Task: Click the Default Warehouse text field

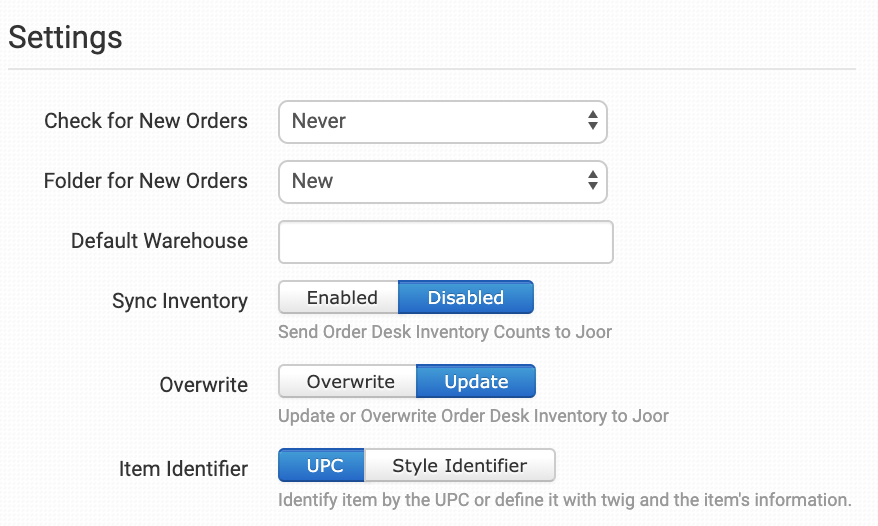Action: click(445, 242)
